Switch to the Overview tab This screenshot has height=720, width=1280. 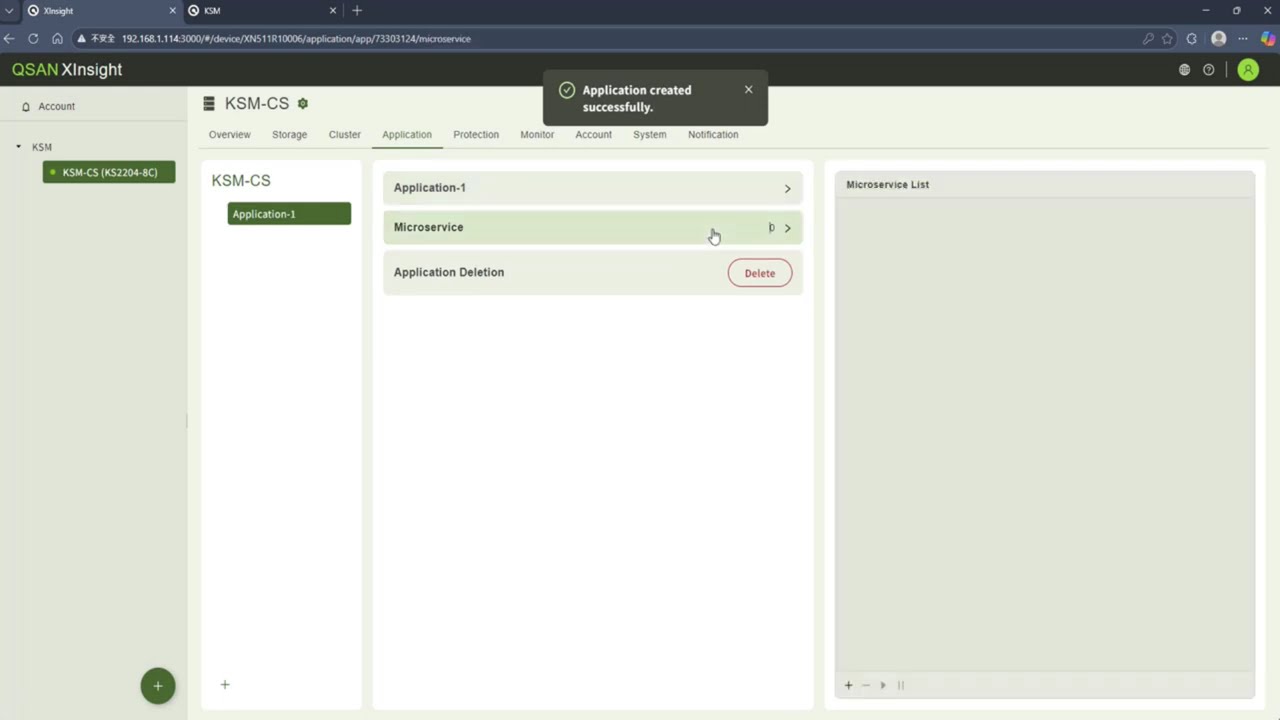(x=230, y=135)
